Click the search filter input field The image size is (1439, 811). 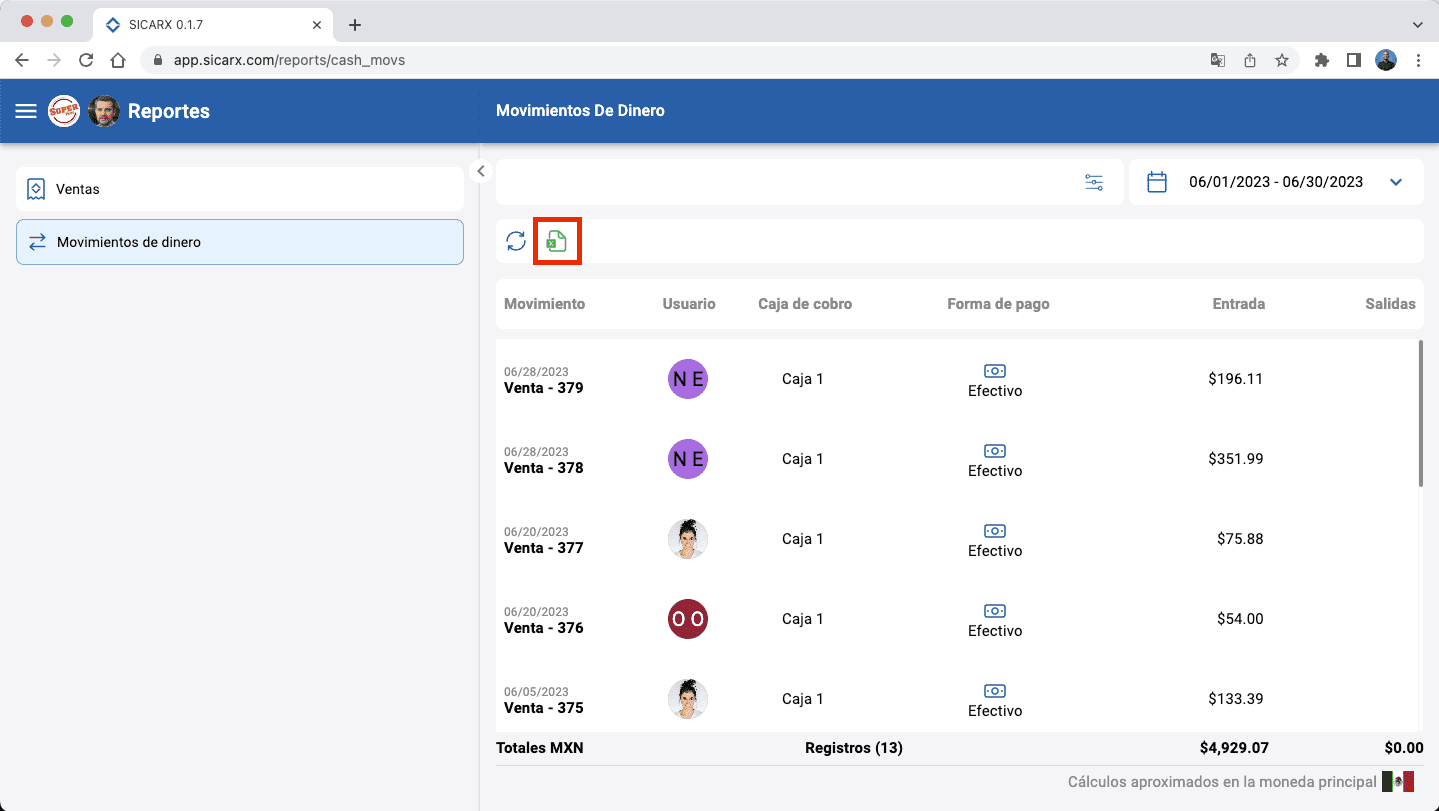coord(780,182)
